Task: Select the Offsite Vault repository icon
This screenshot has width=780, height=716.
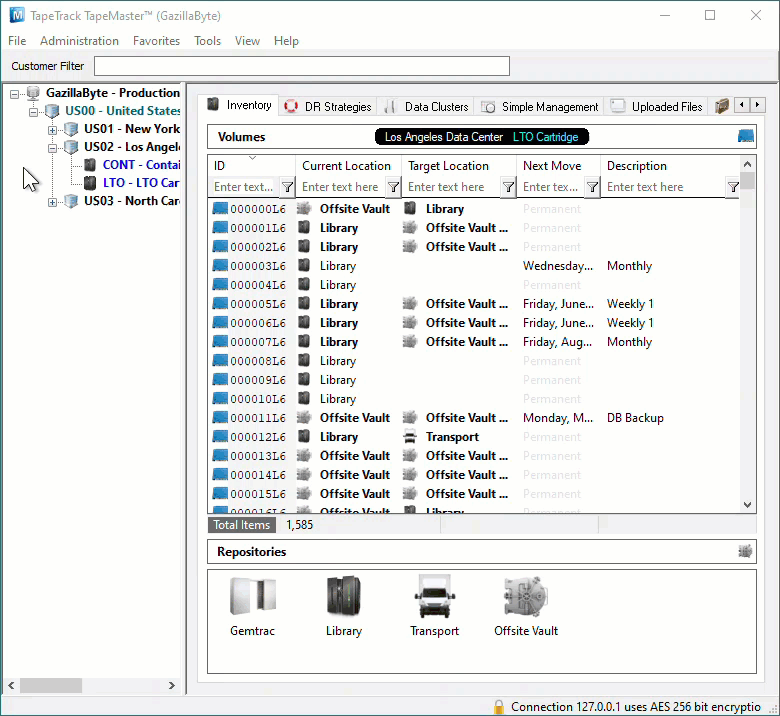Action: [526, 596]
